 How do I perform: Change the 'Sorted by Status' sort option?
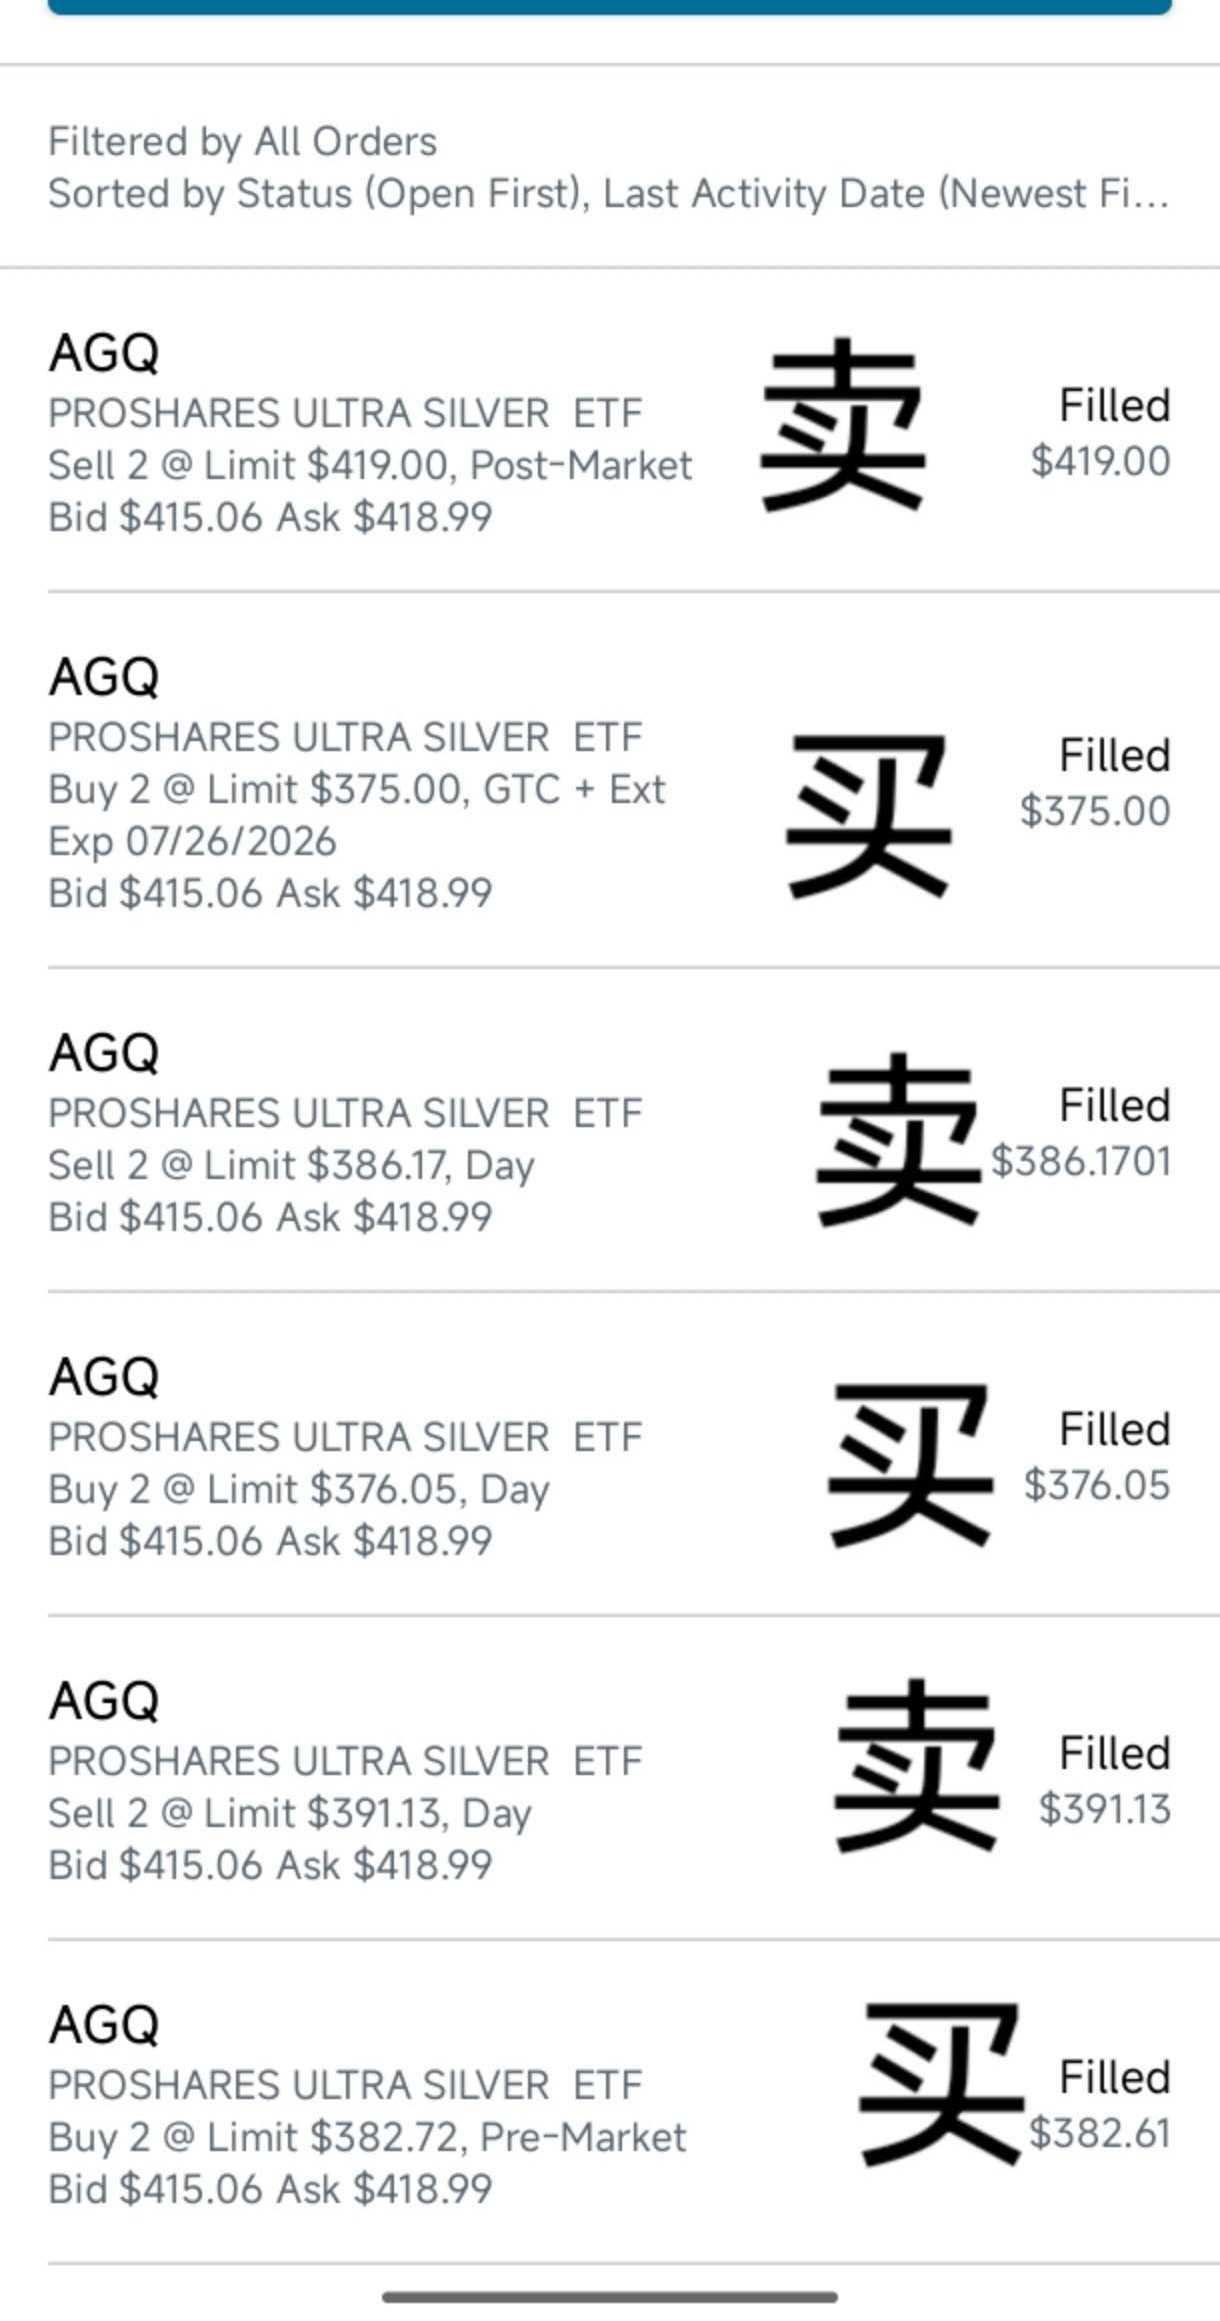(607, 194)
